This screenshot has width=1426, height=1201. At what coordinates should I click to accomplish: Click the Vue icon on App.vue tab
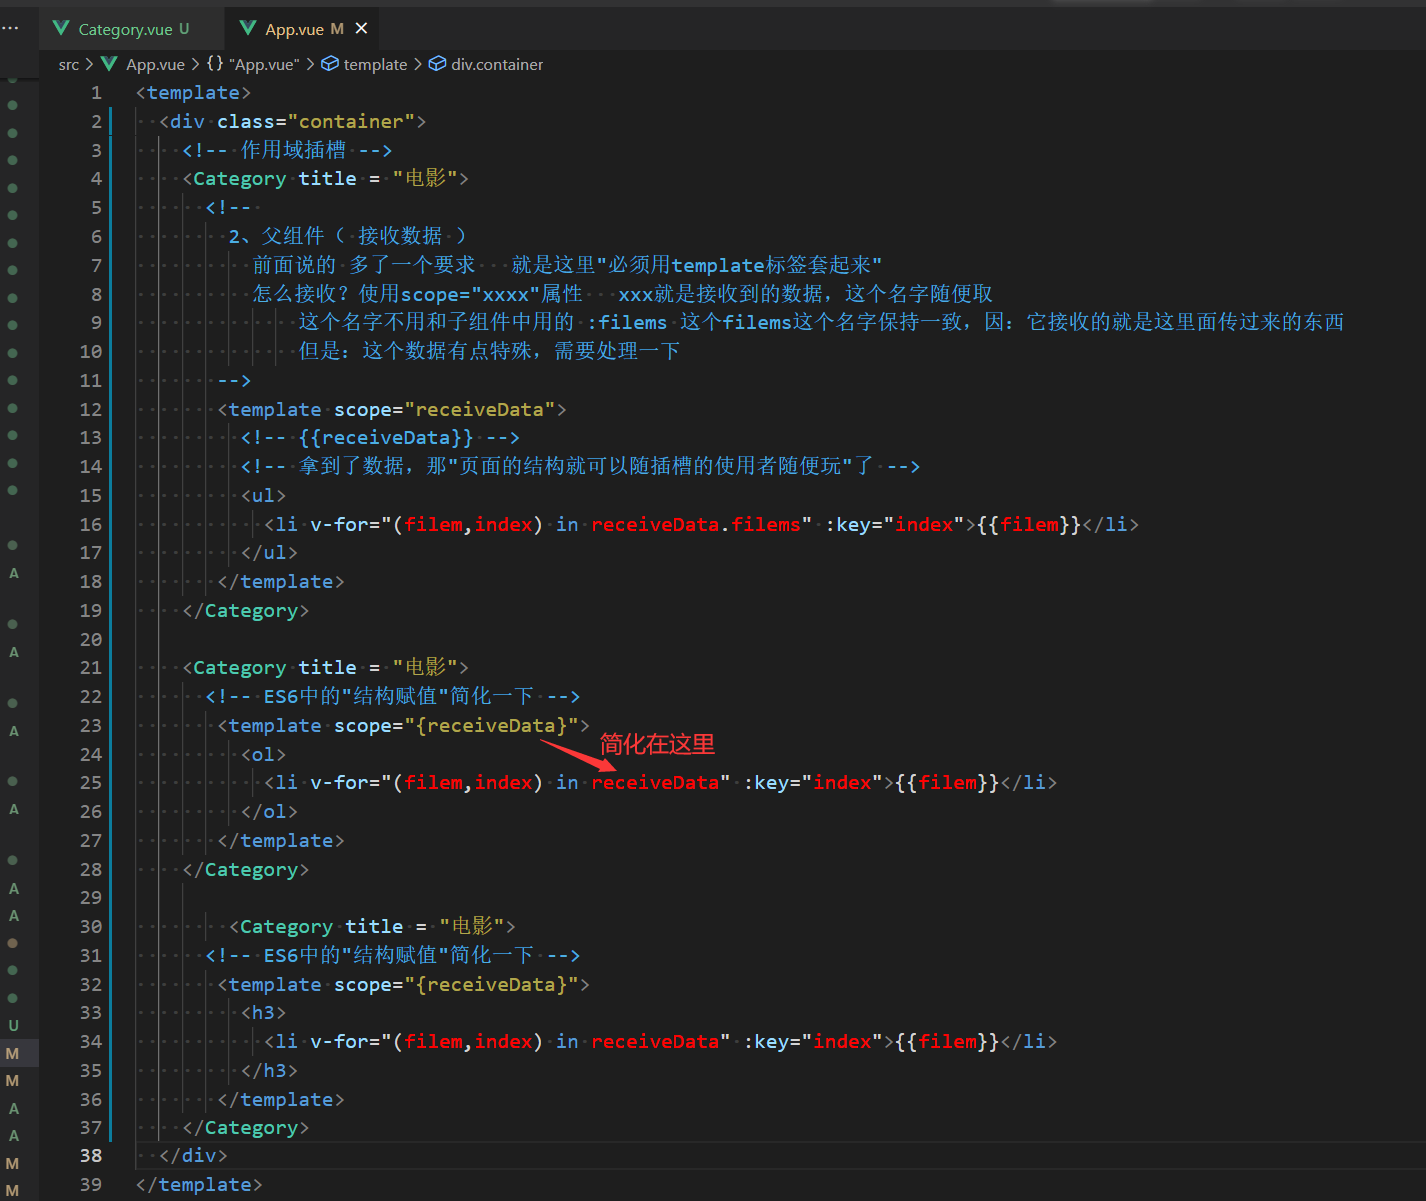(x=248, y=29)
